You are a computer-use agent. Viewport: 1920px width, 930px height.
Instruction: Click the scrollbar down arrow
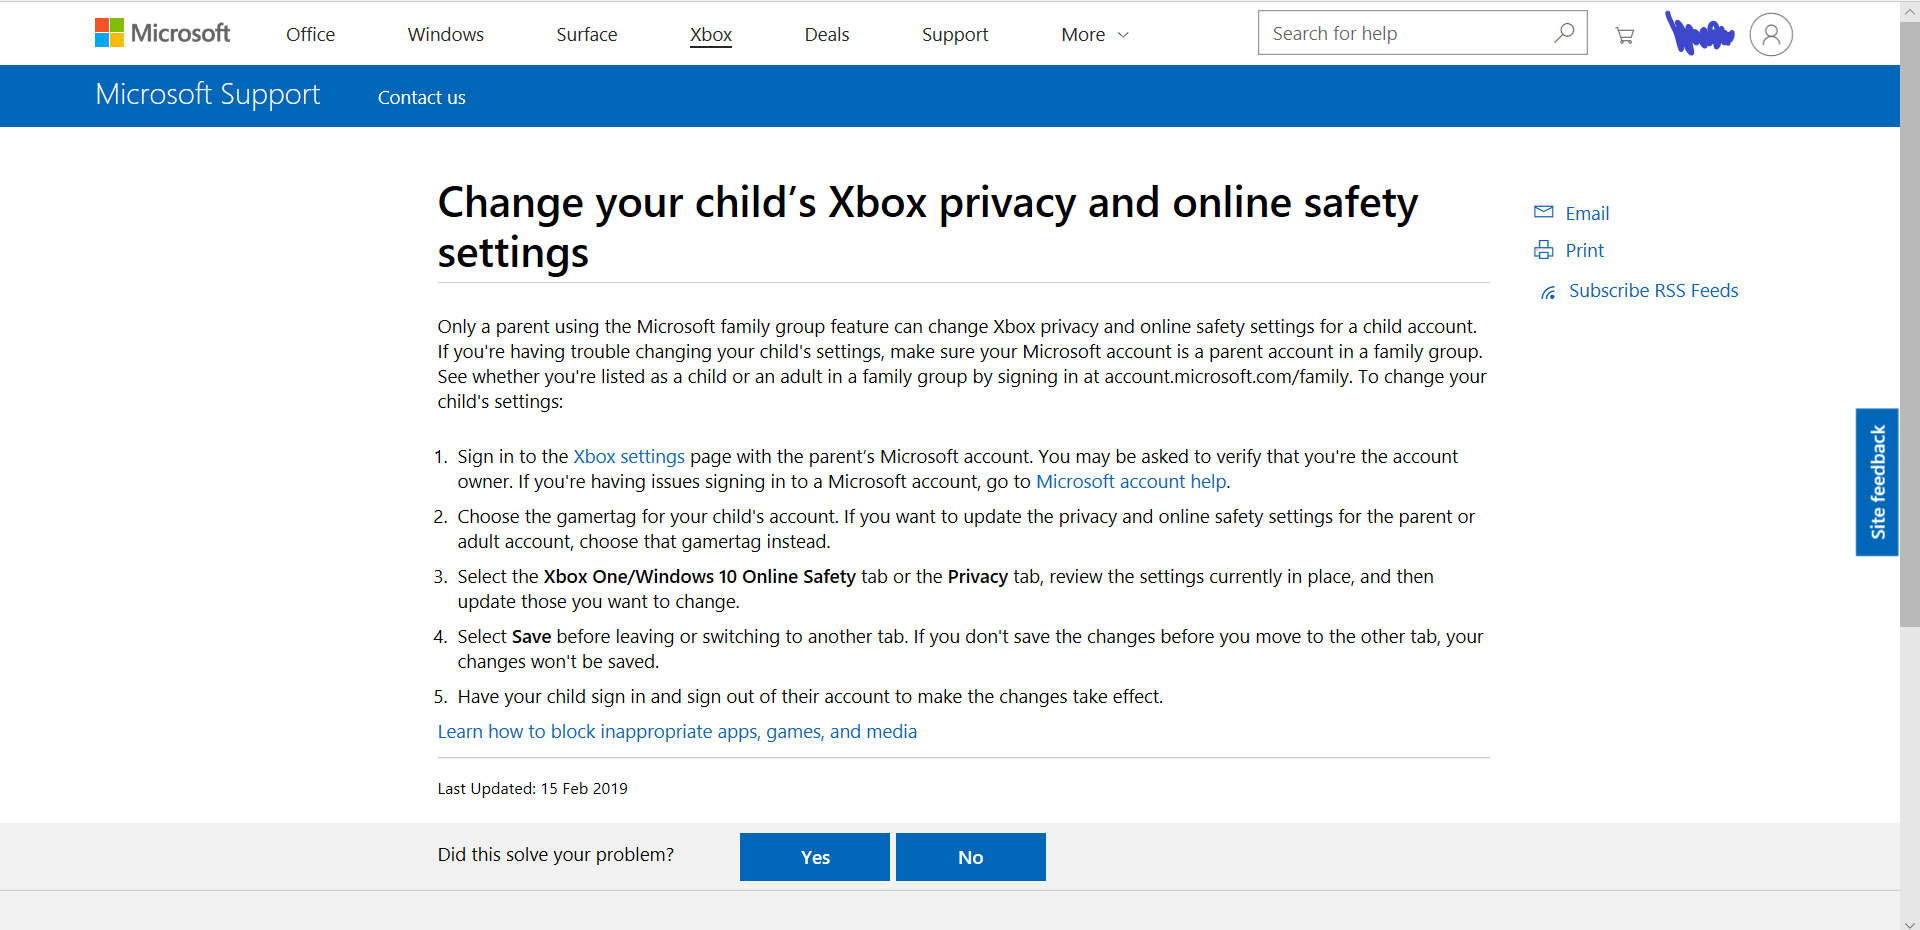(1910, 923)
